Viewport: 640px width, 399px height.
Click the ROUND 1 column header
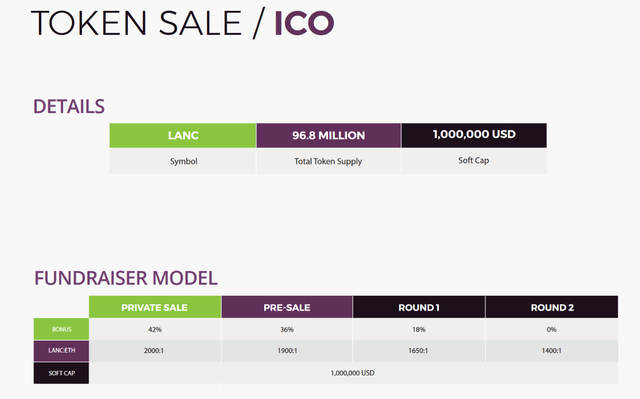coord(419,307)
